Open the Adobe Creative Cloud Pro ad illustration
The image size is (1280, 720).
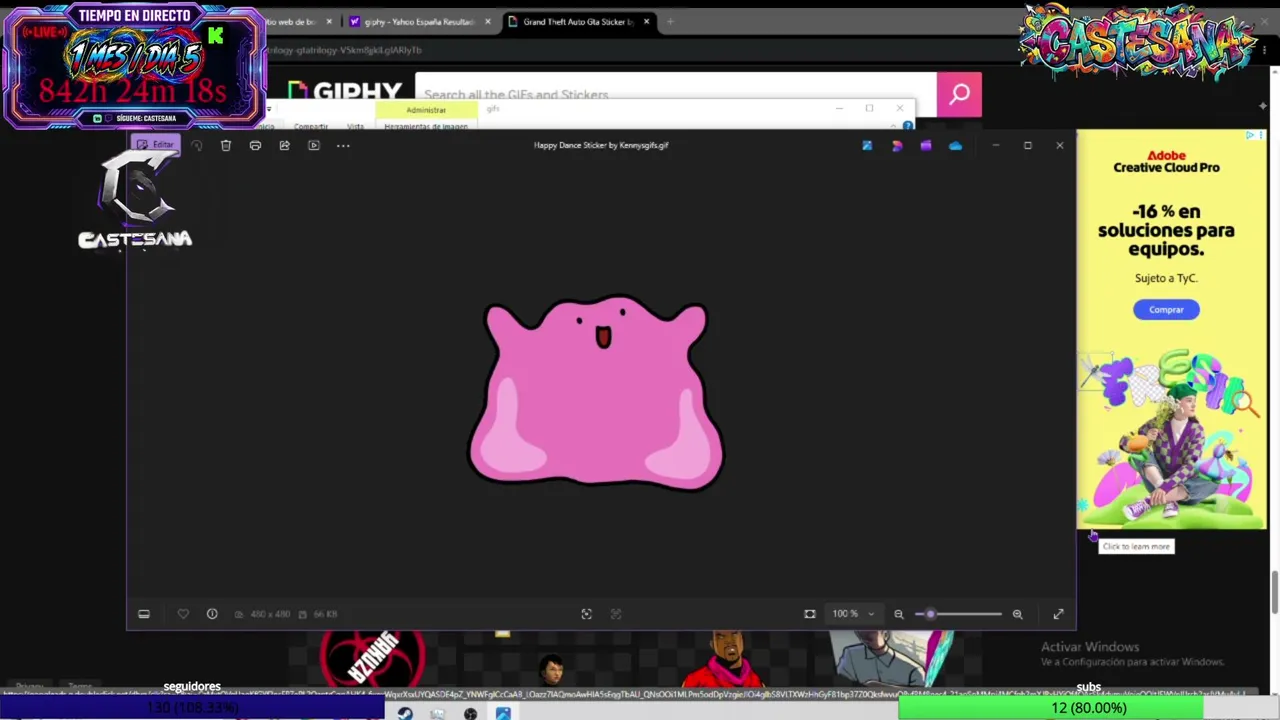[1171, 436]
